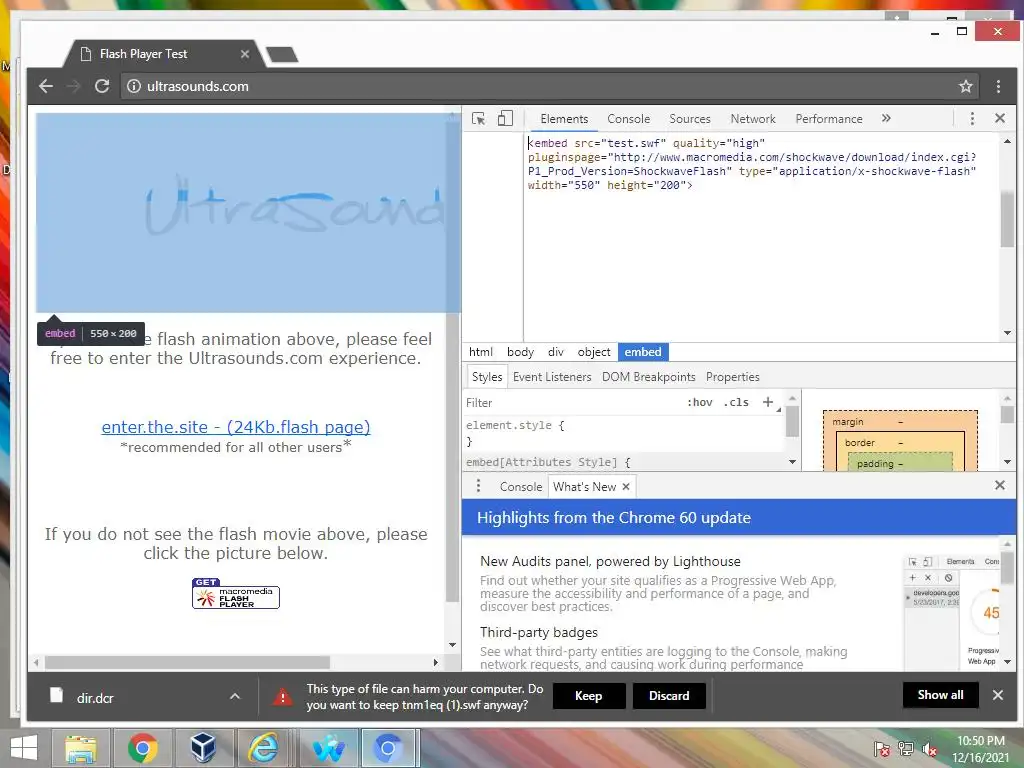
Task: Open the Windows Start menu
Action: [24, 748]
